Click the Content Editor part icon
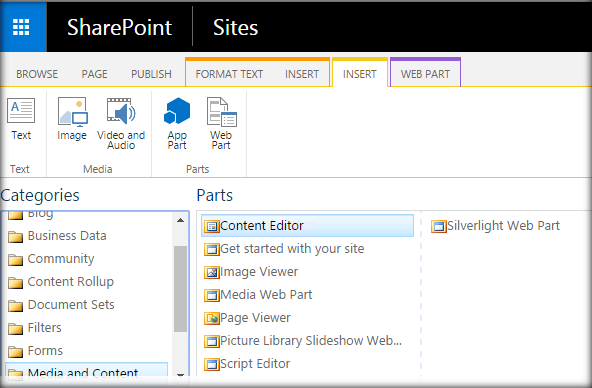The height and width of the screenshot is (388, 592). pyautogui.click(x=212, y=226)
